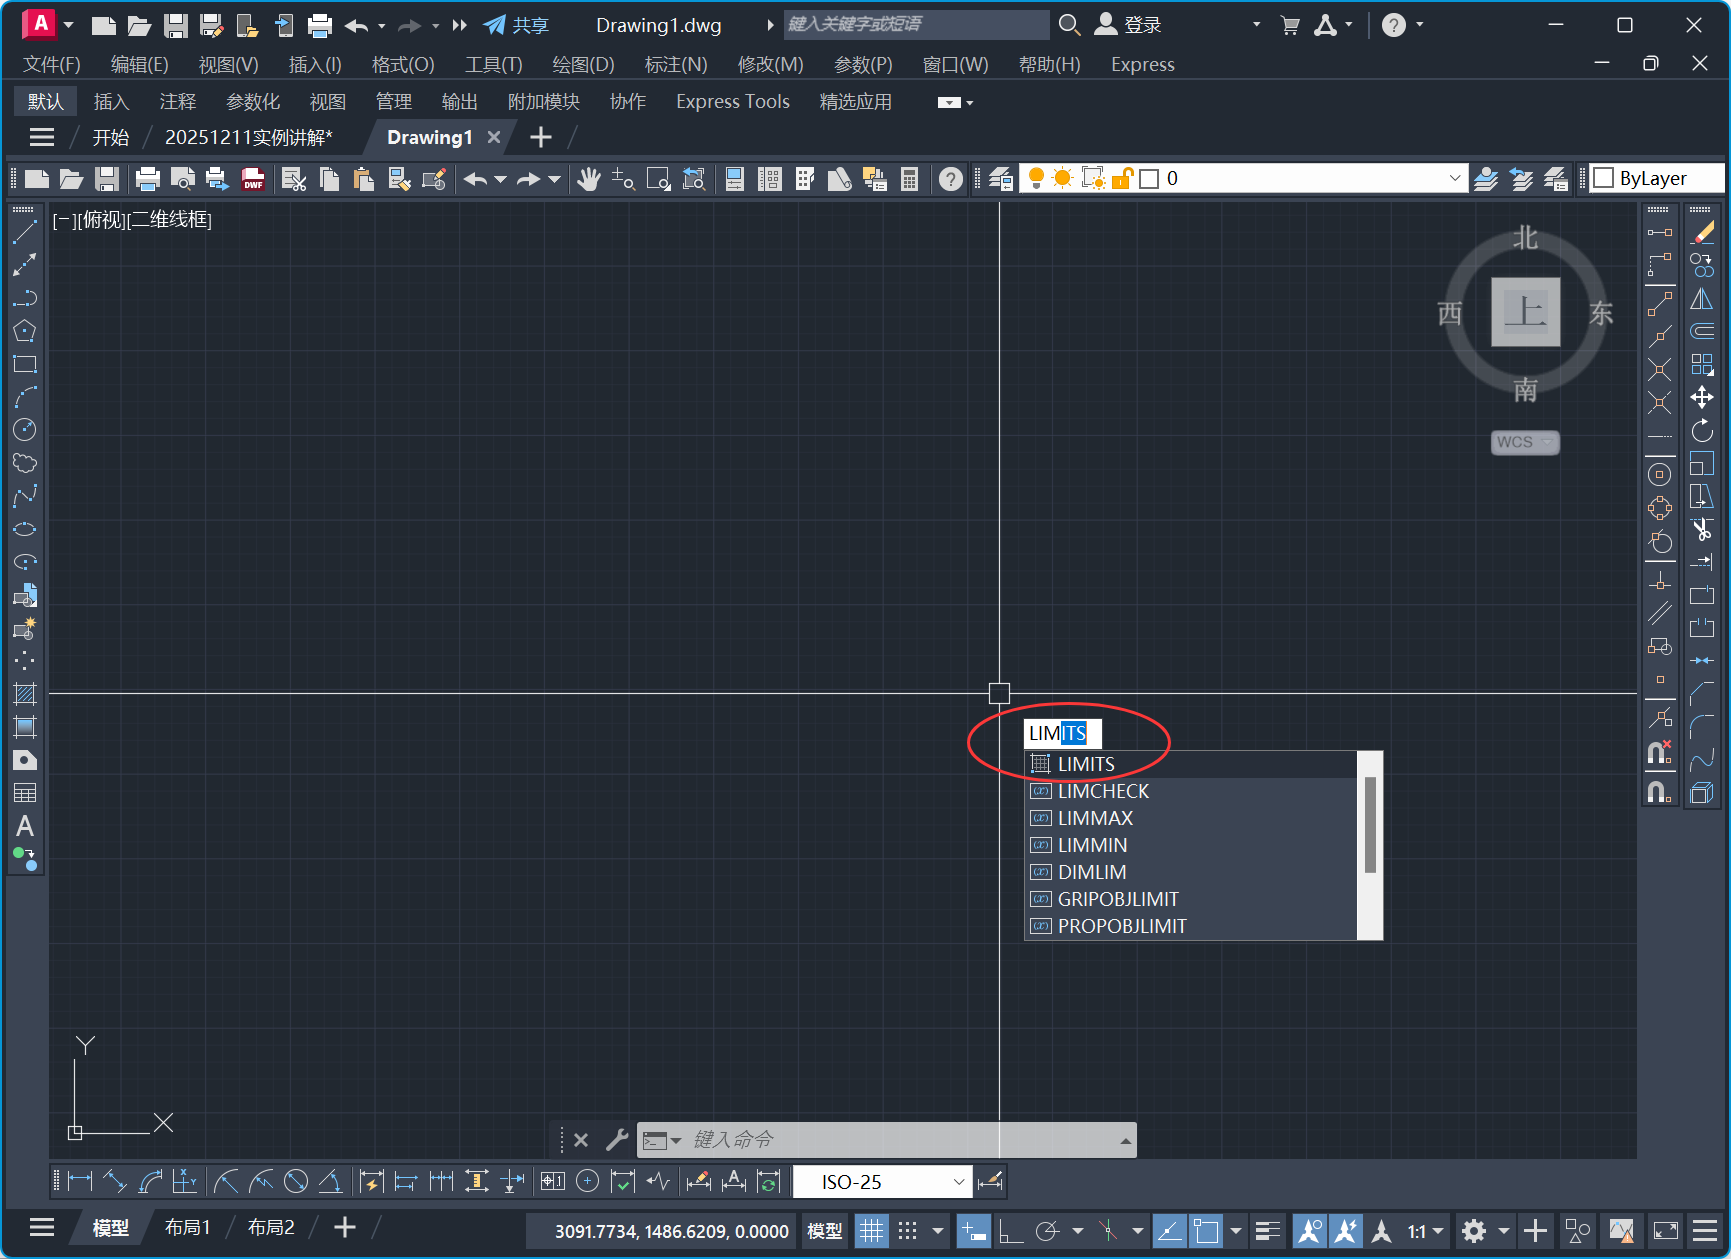
Task: Toggle ortho mode in status bar
Action: 1011,1231
